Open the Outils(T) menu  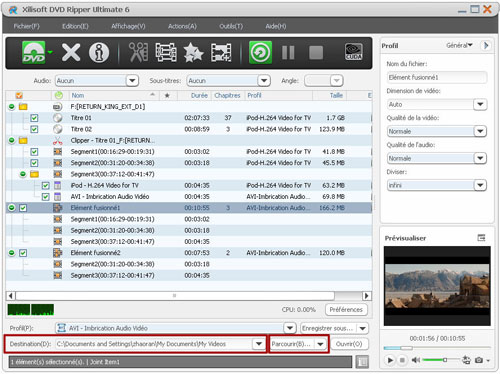[x=231, y=26]
